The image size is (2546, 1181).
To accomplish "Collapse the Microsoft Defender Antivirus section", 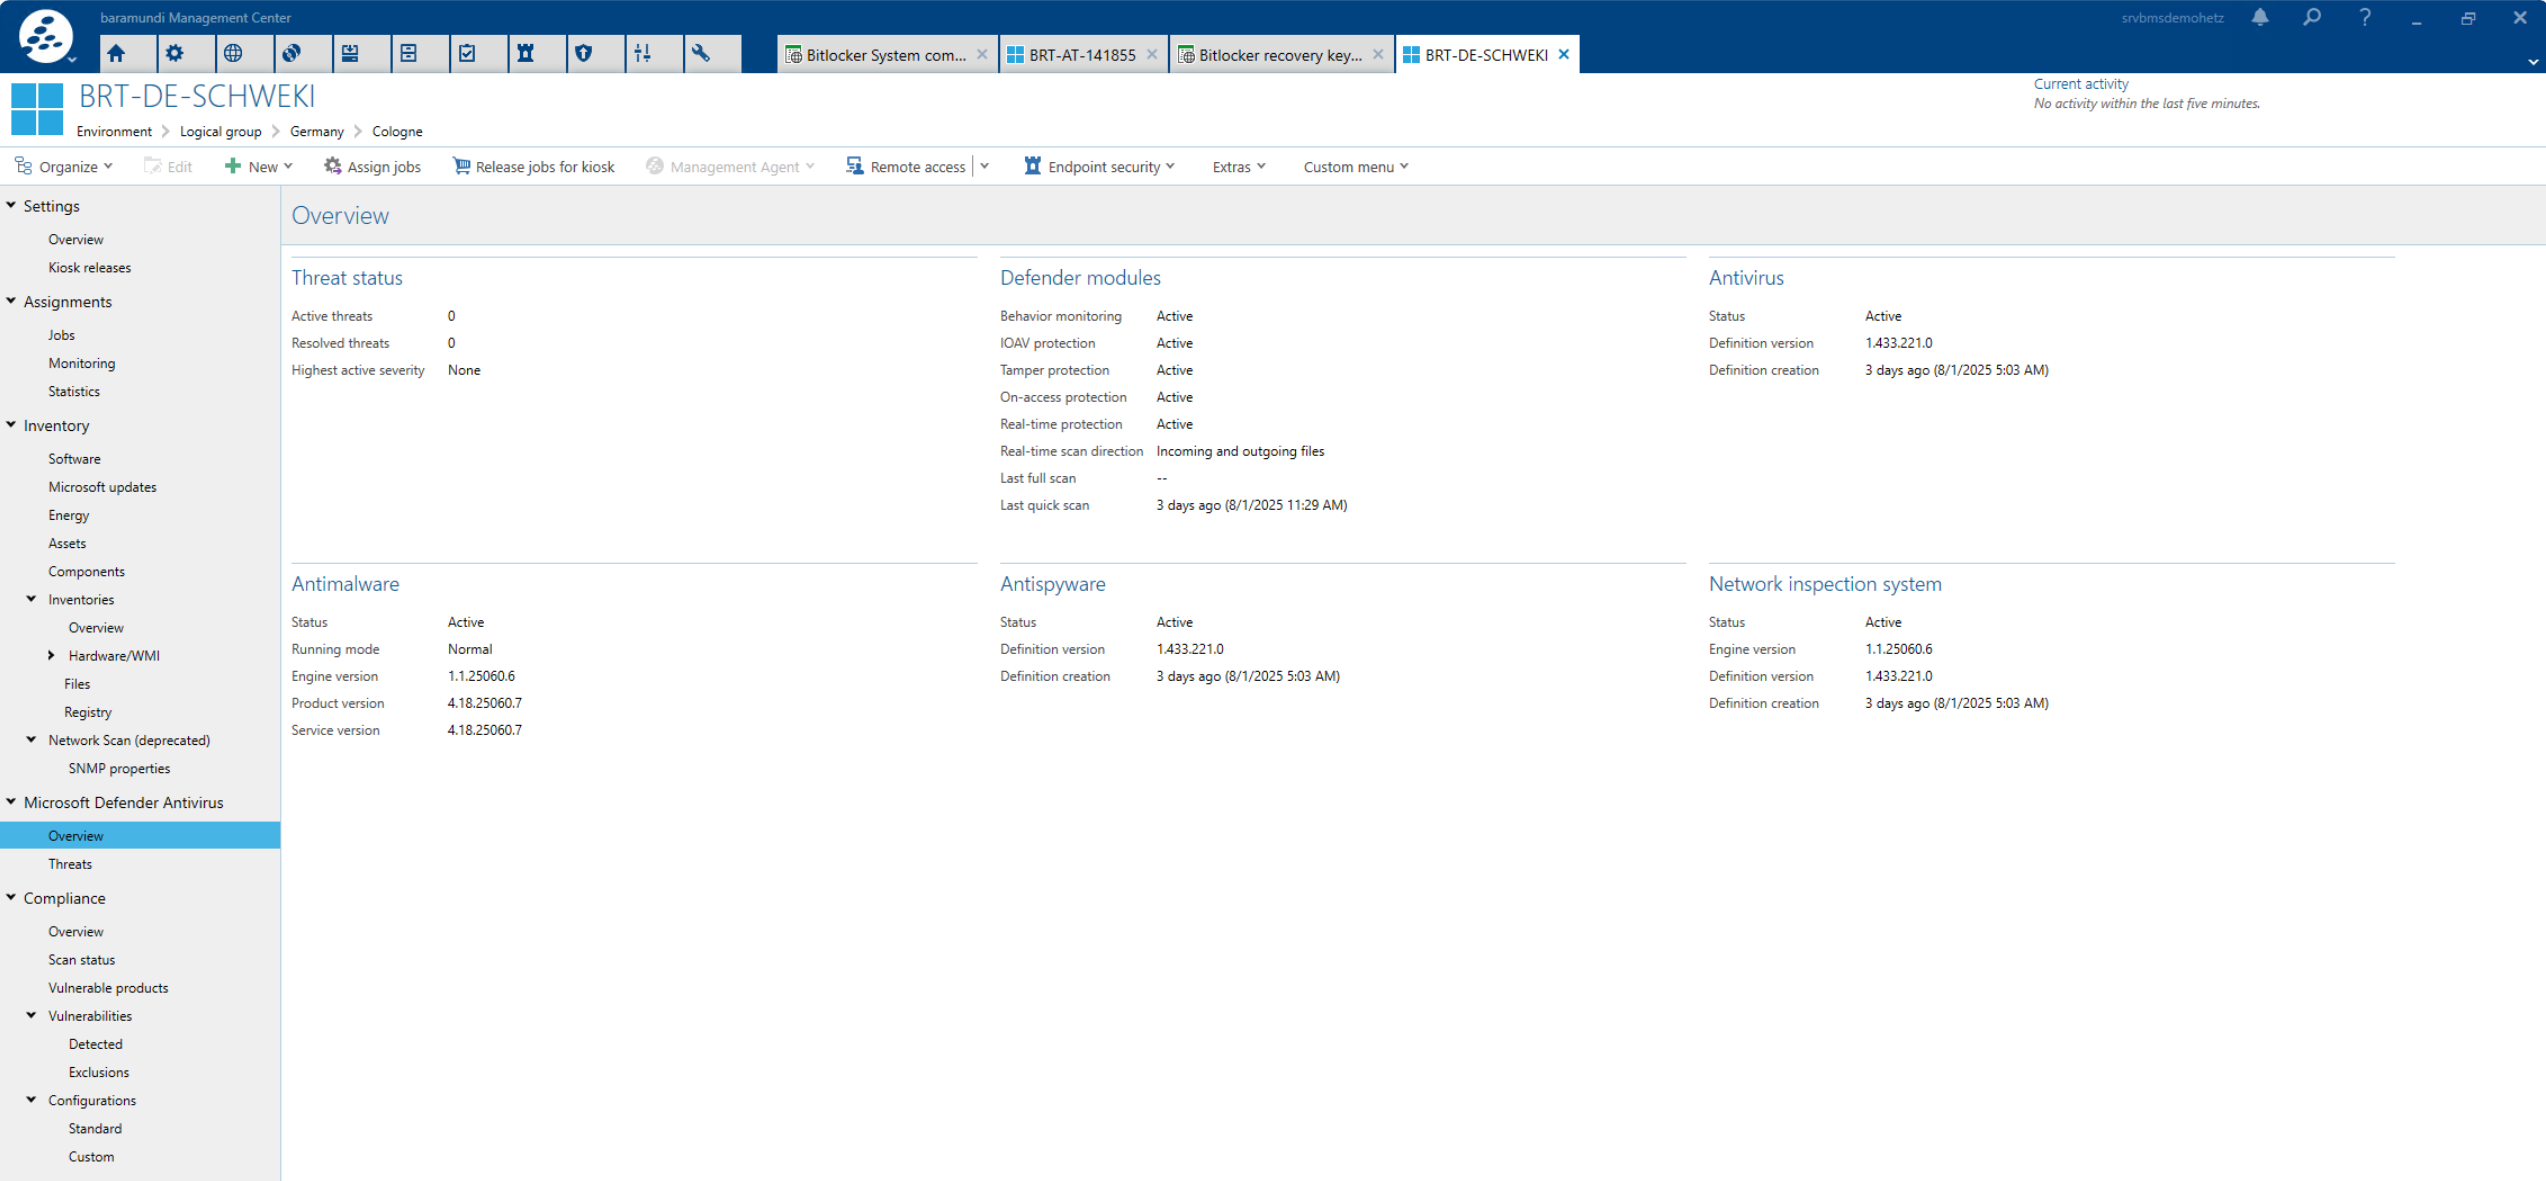I will tap(11, 802).
